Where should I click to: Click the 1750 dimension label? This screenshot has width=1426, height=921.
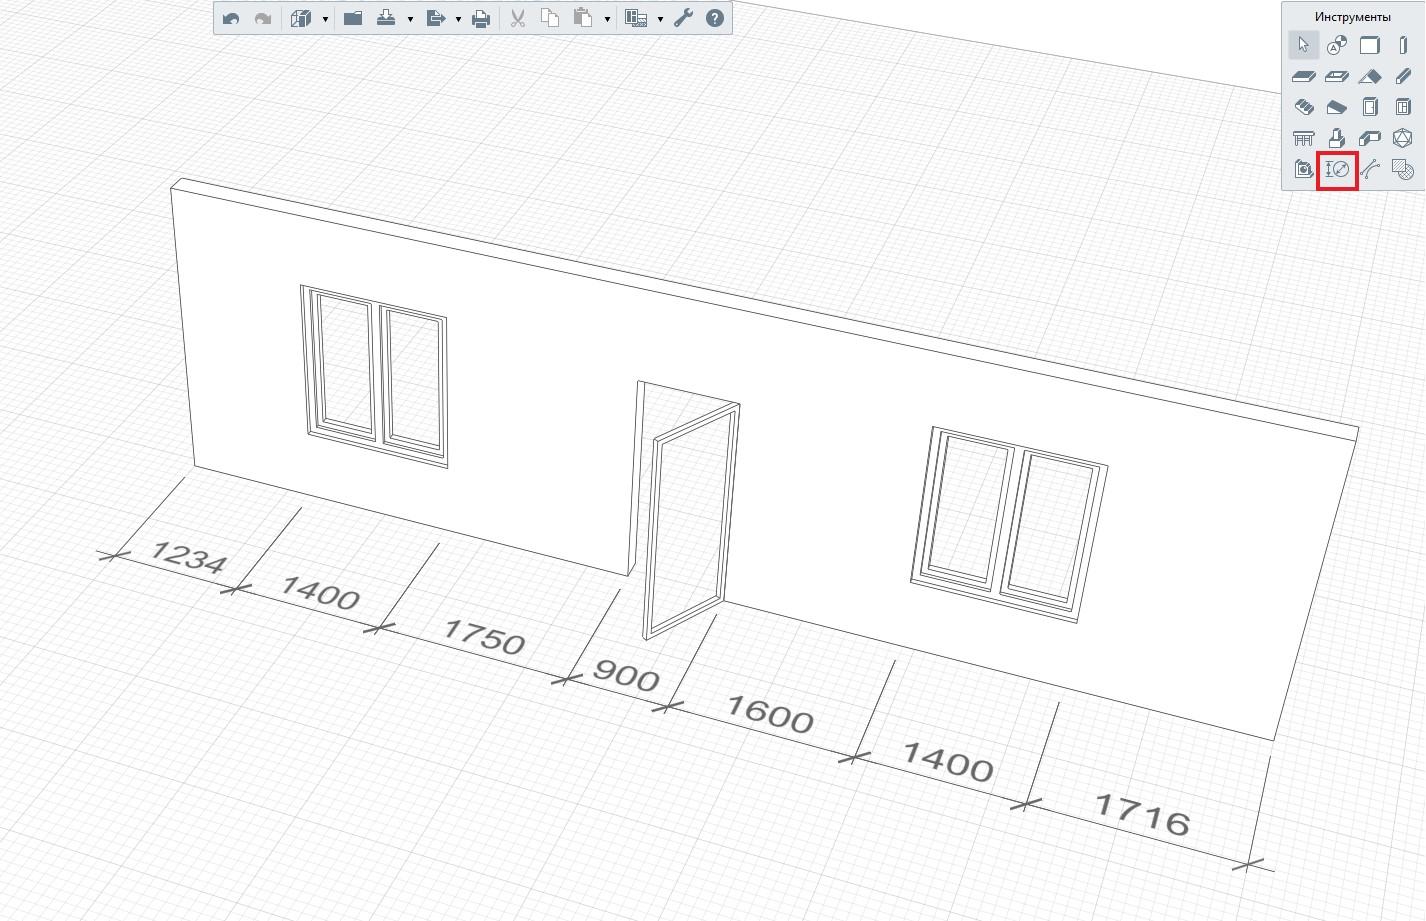484,636
